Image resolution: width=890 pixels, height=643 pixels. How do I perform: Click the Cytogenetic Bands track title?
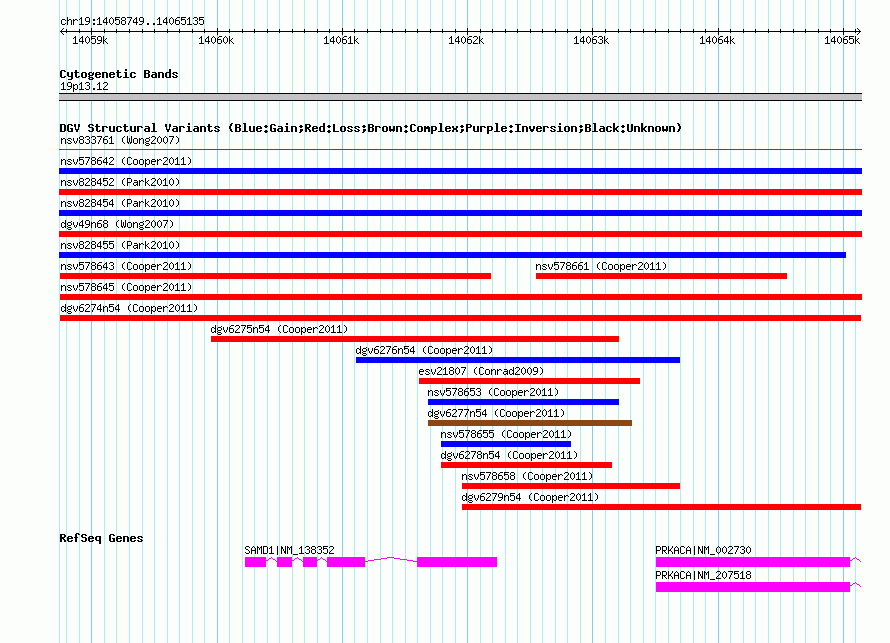pyautogui.click(x=119, y=74)
